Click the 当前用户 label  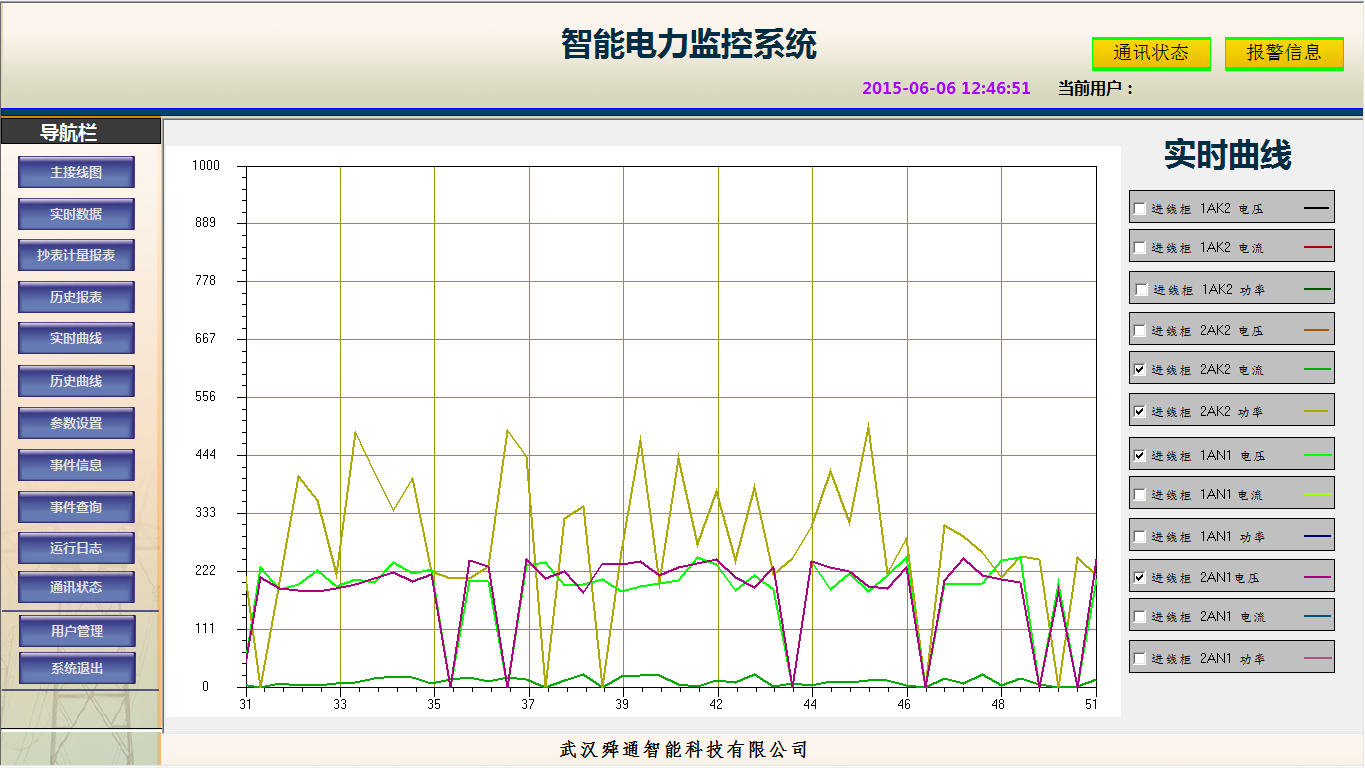pyautogui.click(x=1095, y=88)
